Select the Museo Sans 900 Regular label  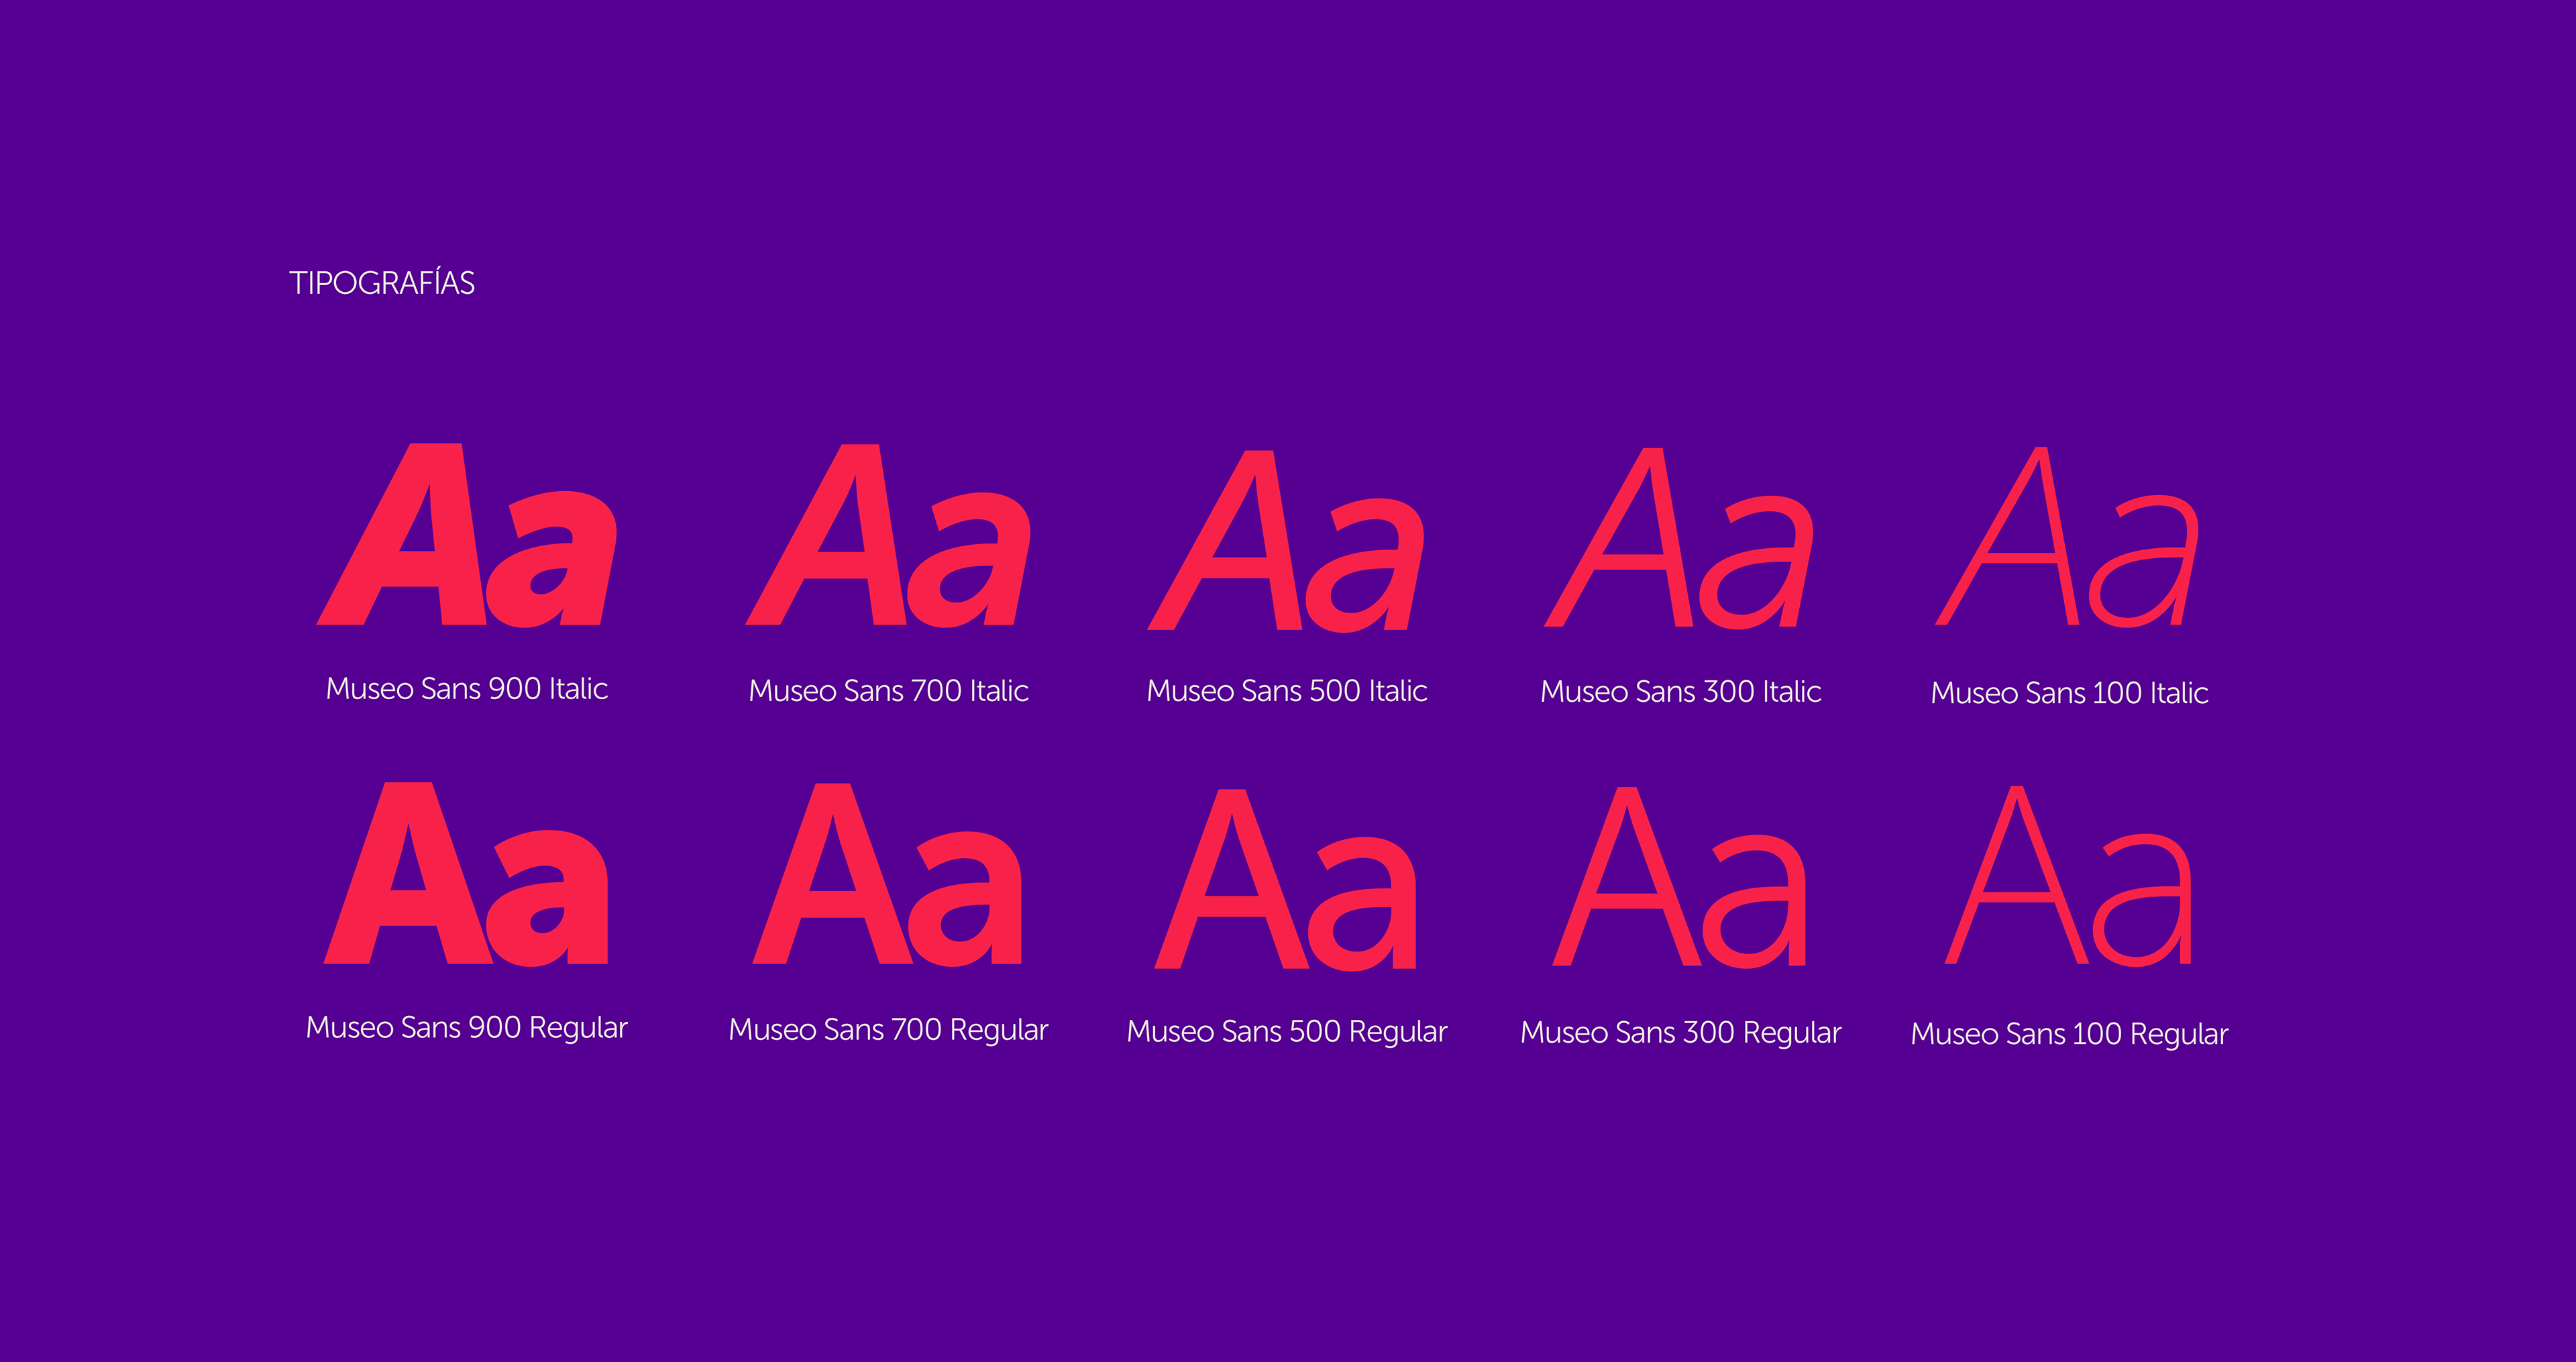point(467,1029)
